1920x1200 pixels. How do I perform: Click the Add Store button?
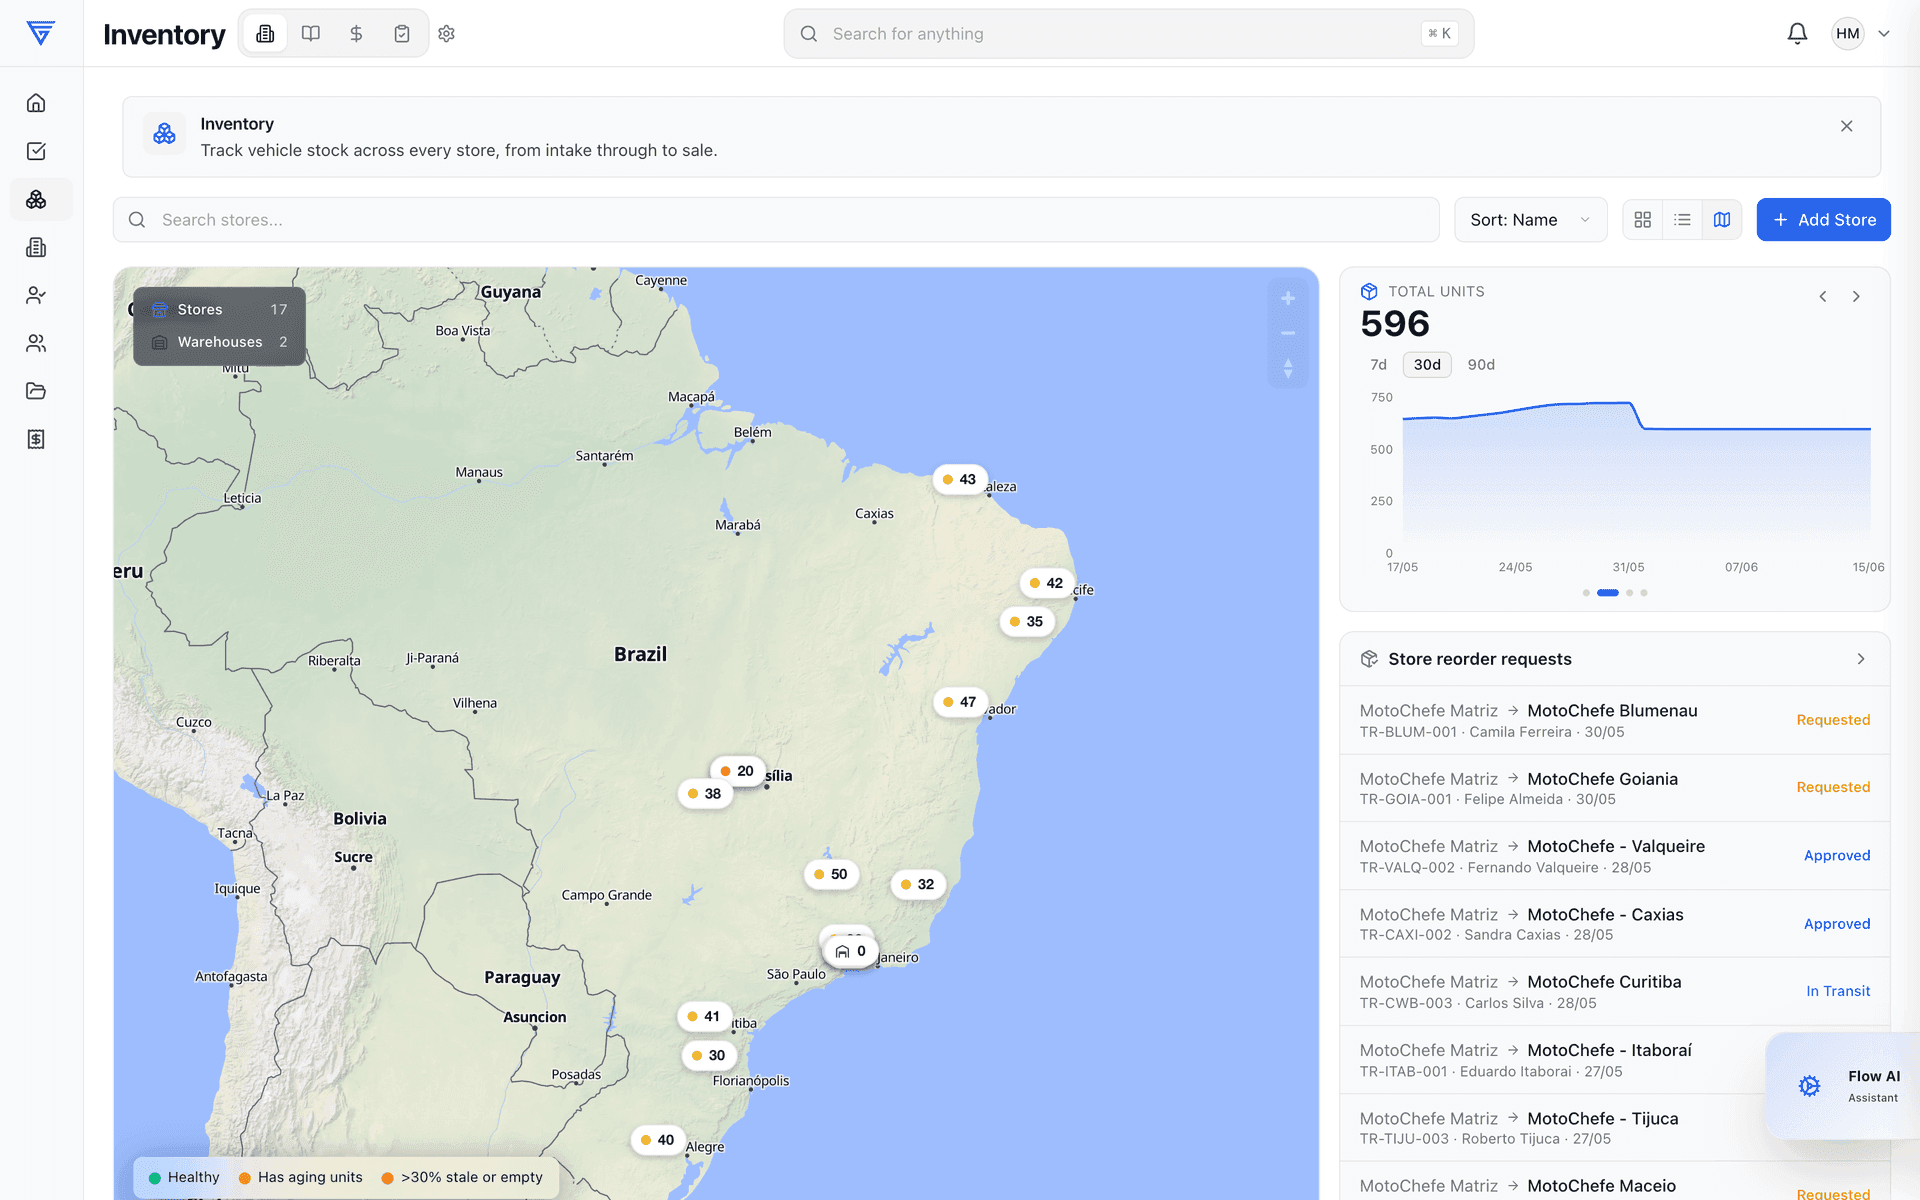[1823, 220]
